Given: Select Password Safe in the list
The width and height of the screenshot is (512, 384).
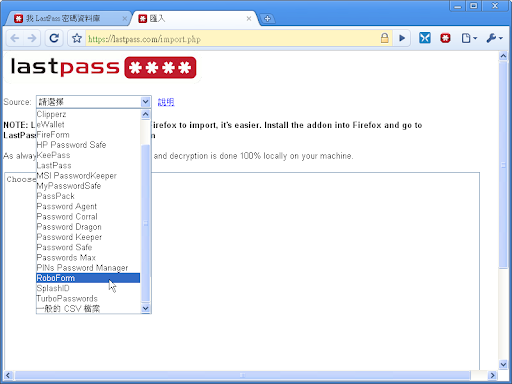Looking at the screenshot, I should click(88, 247).
